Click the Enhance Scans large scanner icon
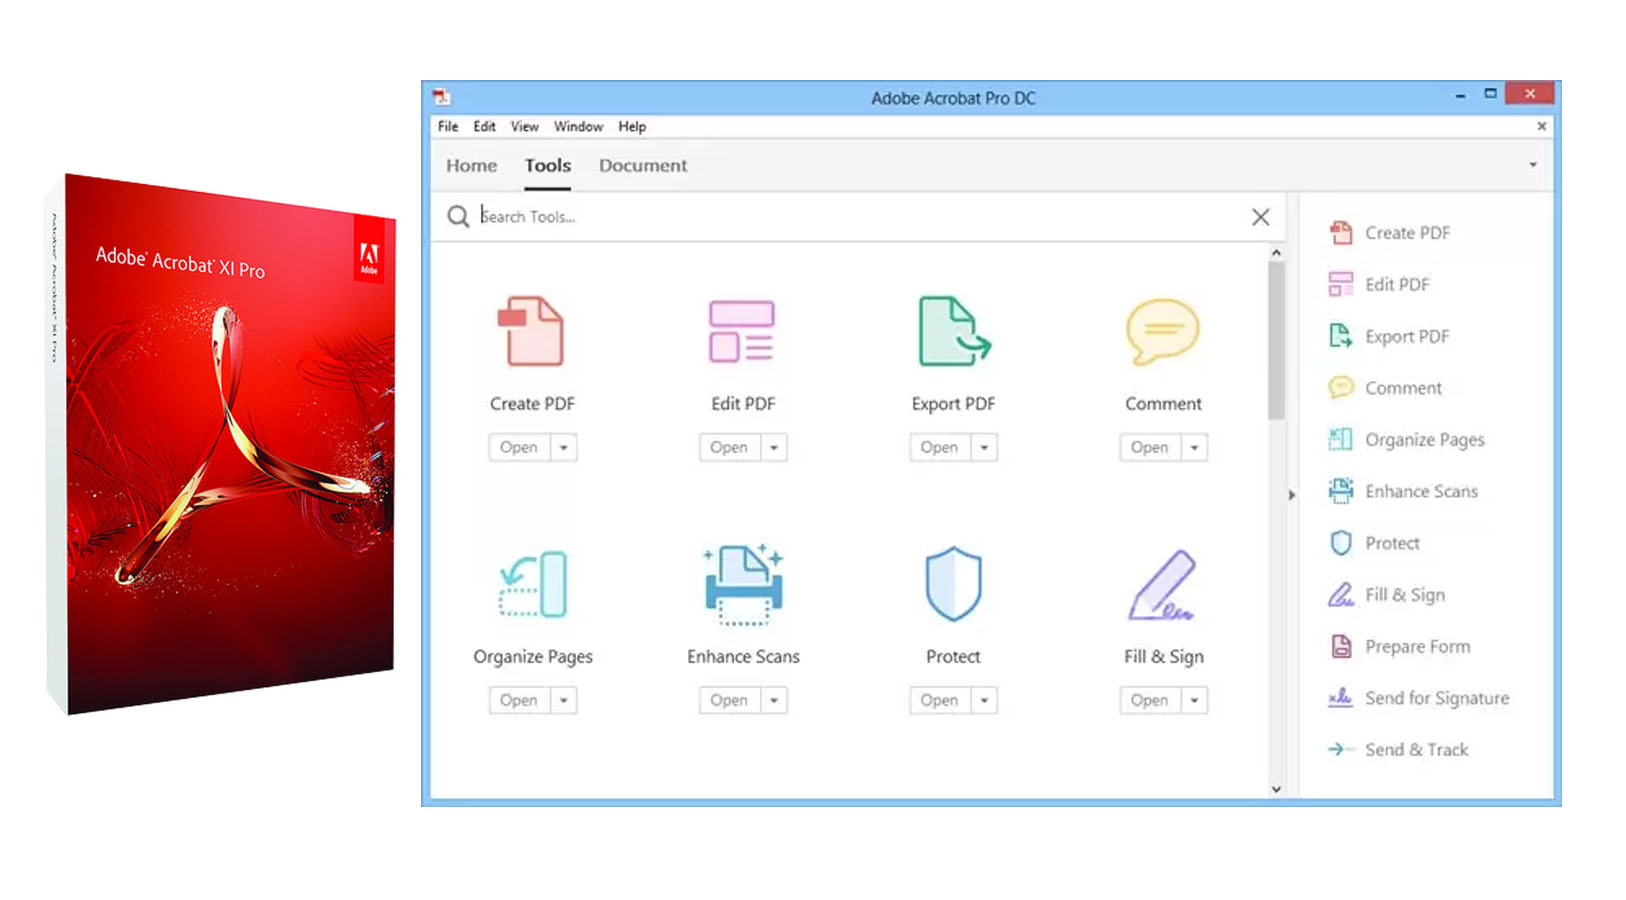Viewport: 1626px width, 900px height. [x=743, y=584]
